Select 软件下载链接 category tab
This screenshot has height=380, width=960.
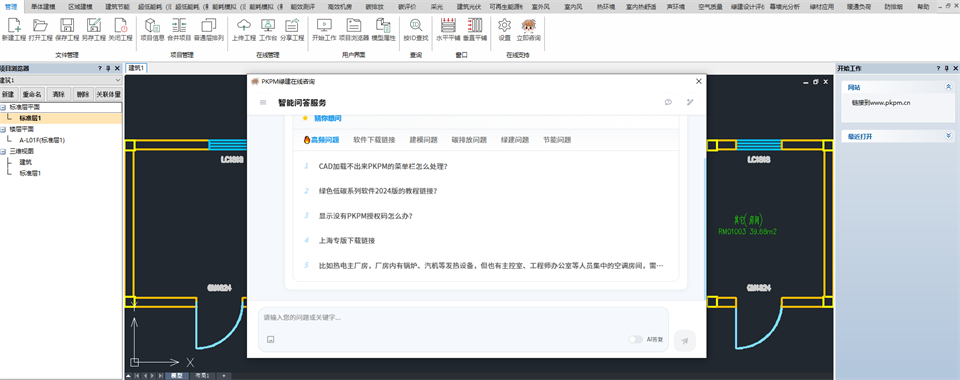click(374, 140)
